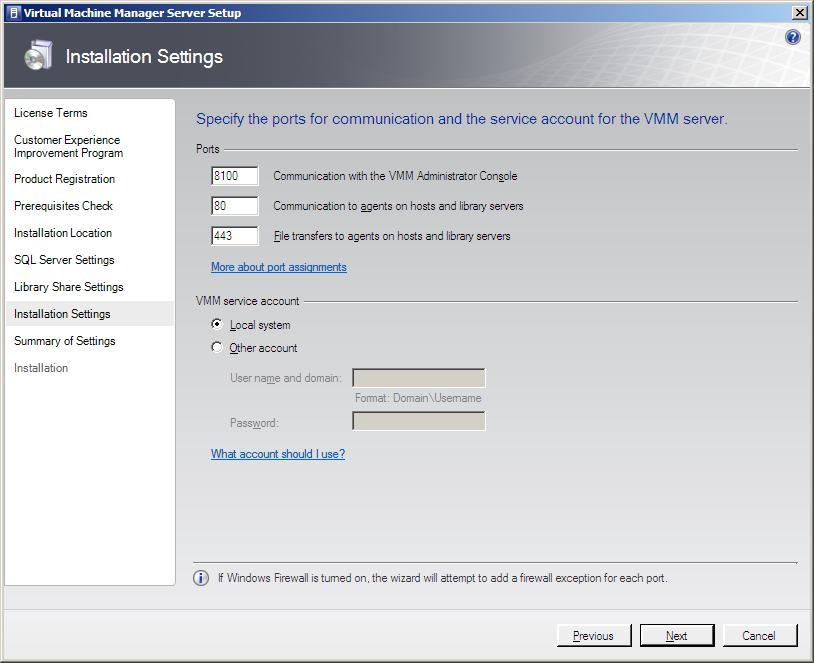The width and height of the screenshot is (814, 663).
Task: Click the blue help question mark icon
Action: (793, 37)
